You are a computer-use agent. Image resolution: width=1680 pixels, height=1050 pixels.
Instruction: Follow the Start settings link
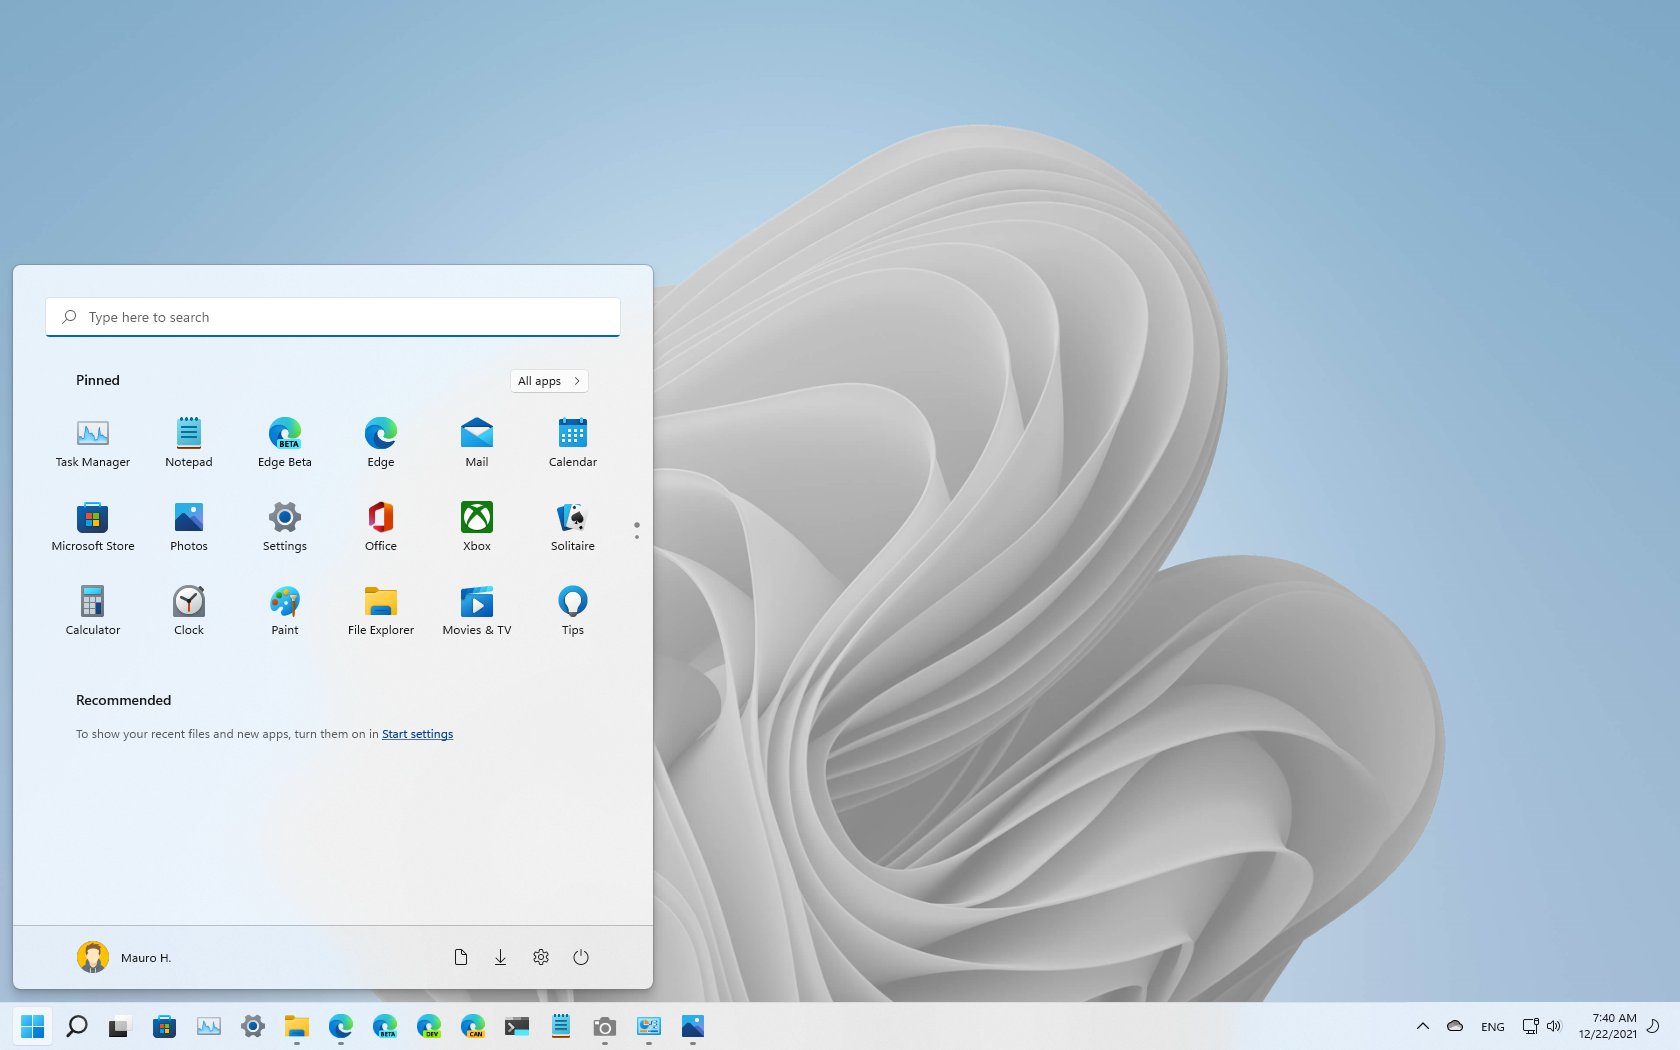pyautogui.click(x=417, y=734)
